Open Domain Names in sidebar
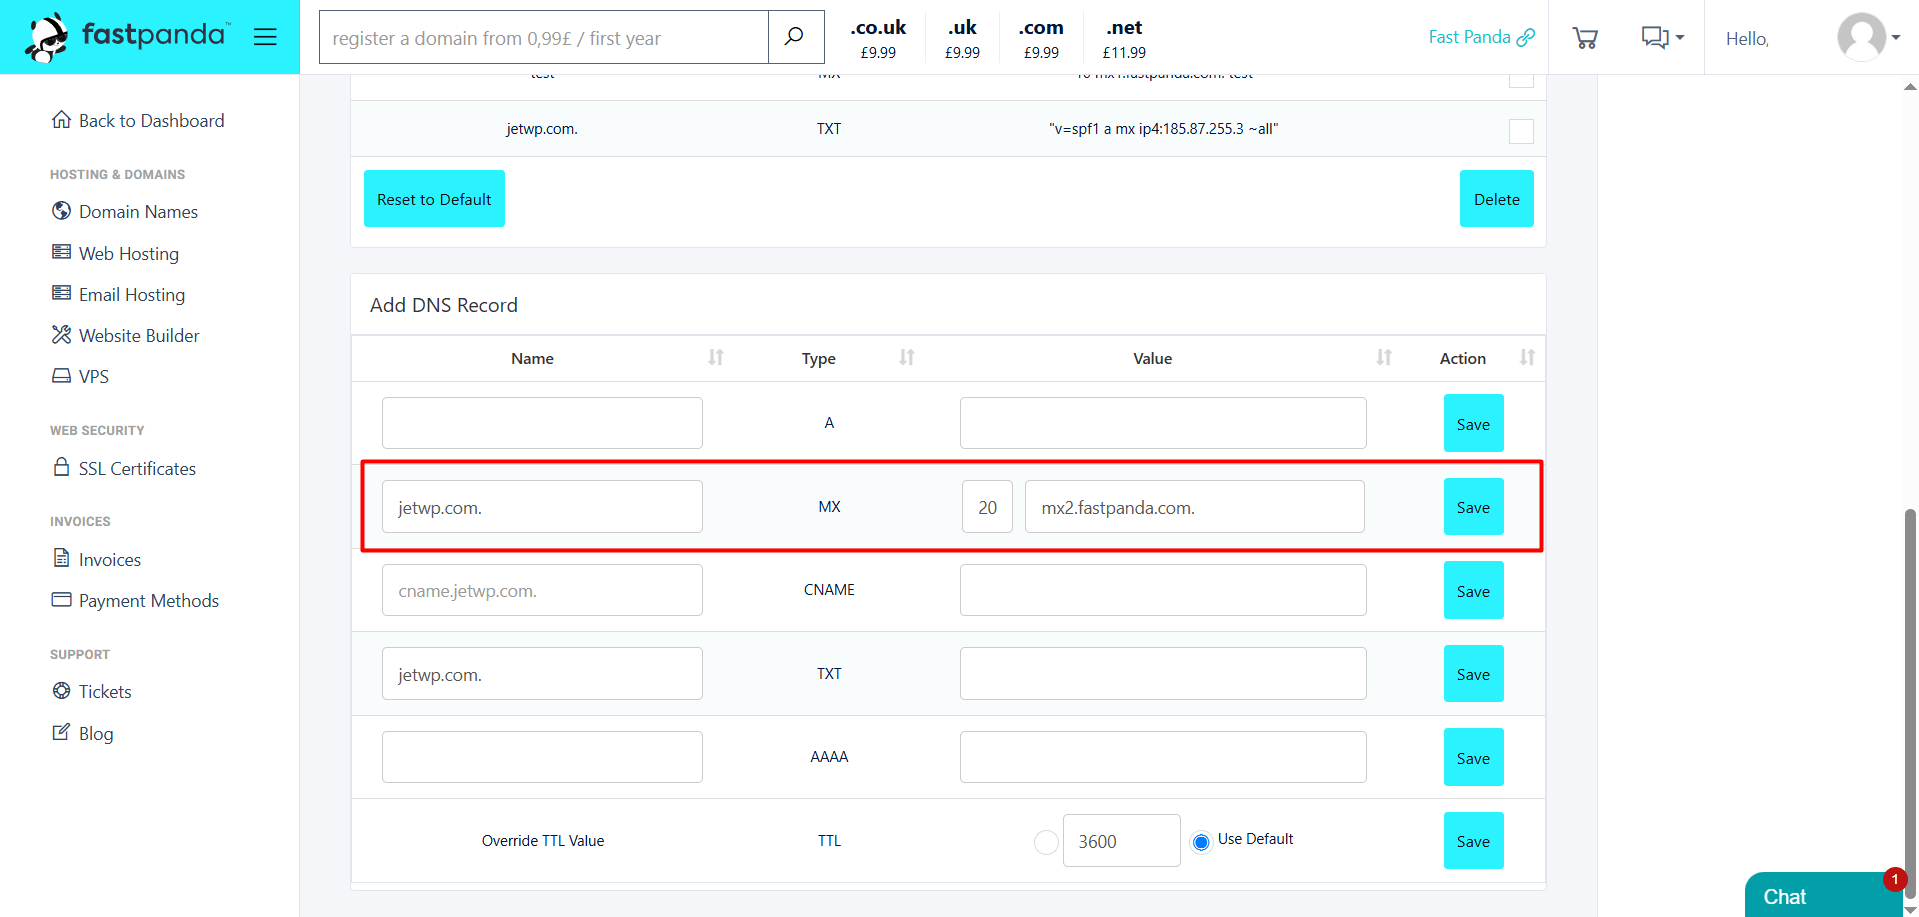The height and width of the screenshot is (917, 1919). [125, 211]
